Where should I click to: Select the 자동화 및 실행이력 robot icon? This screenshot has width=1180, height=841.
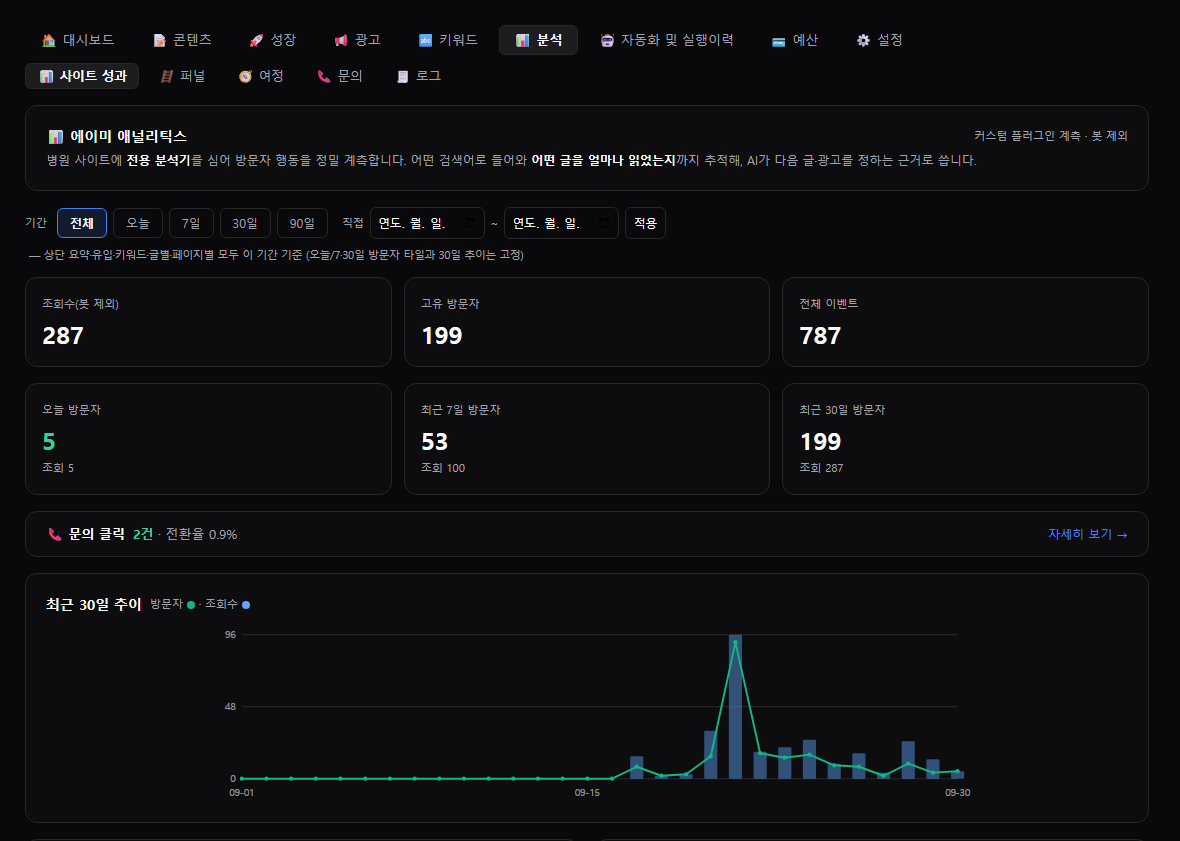607,41
